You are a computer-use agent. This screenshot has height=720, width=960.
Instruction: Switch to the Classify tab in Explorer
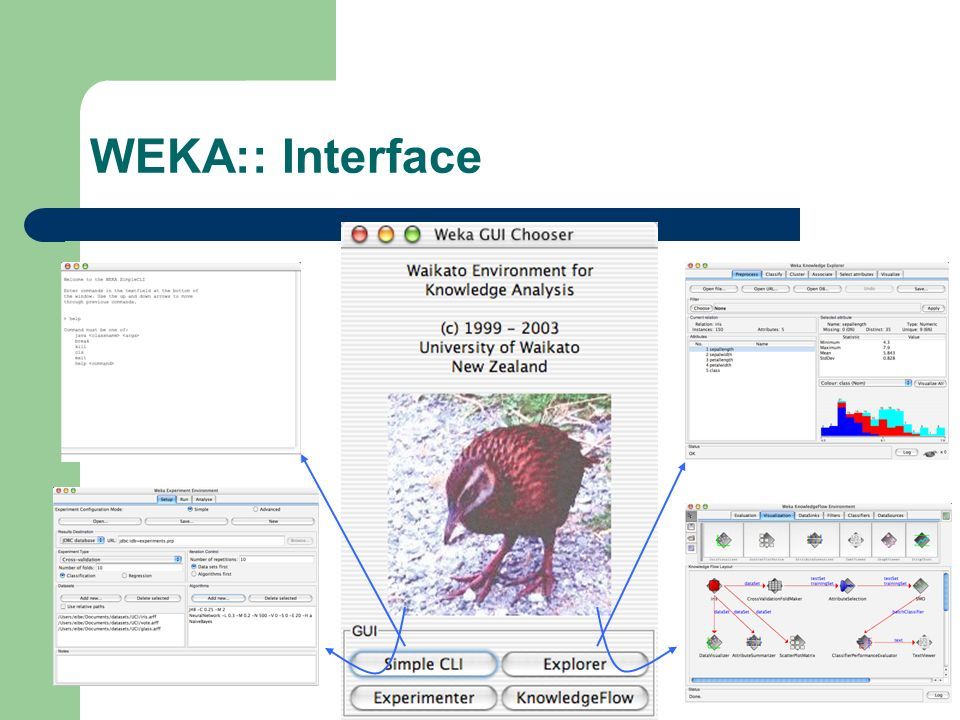[x=774, y=274]
